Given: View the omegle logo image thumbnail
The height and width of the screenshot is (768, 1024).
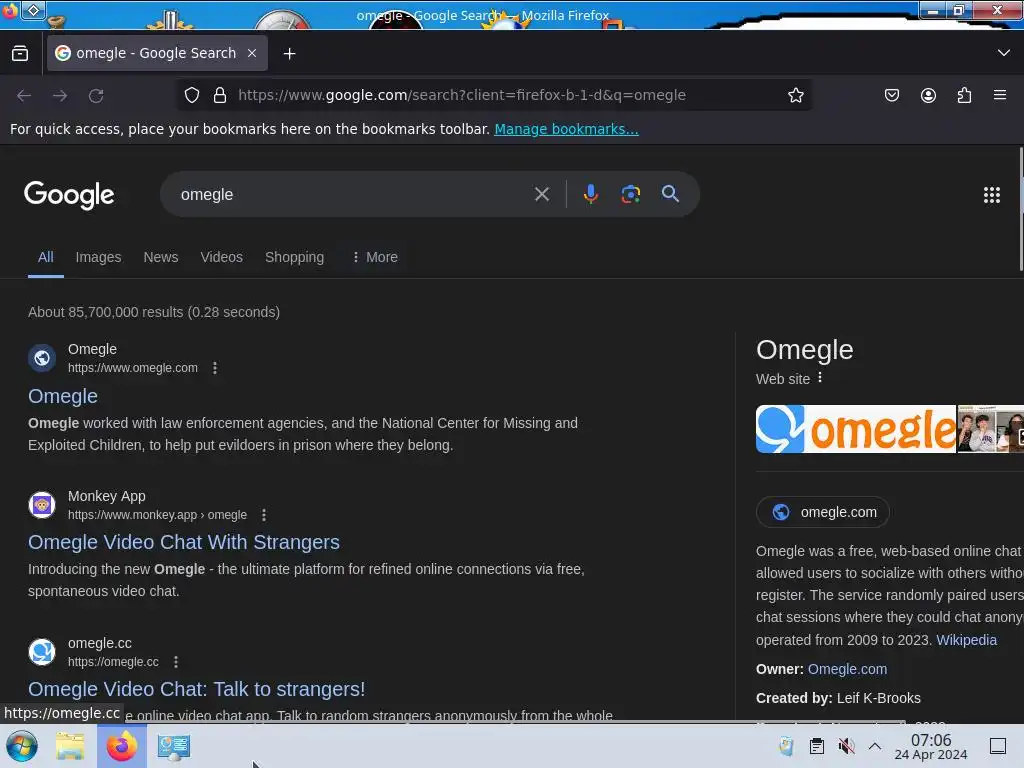Looking at the screenshot, I should pos(856,429).
